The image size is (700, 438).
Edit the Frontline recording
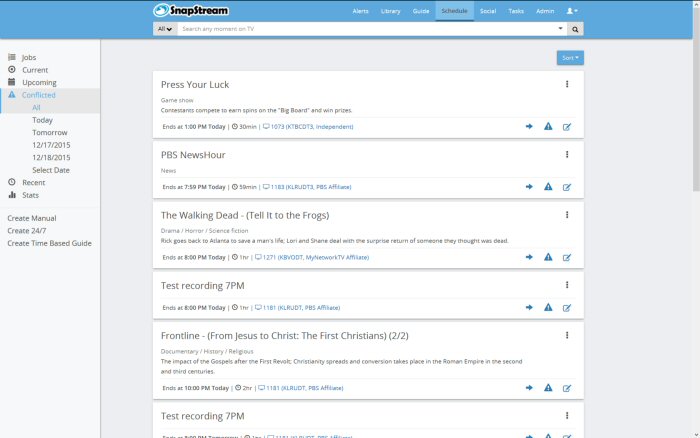tap(567, 388)
